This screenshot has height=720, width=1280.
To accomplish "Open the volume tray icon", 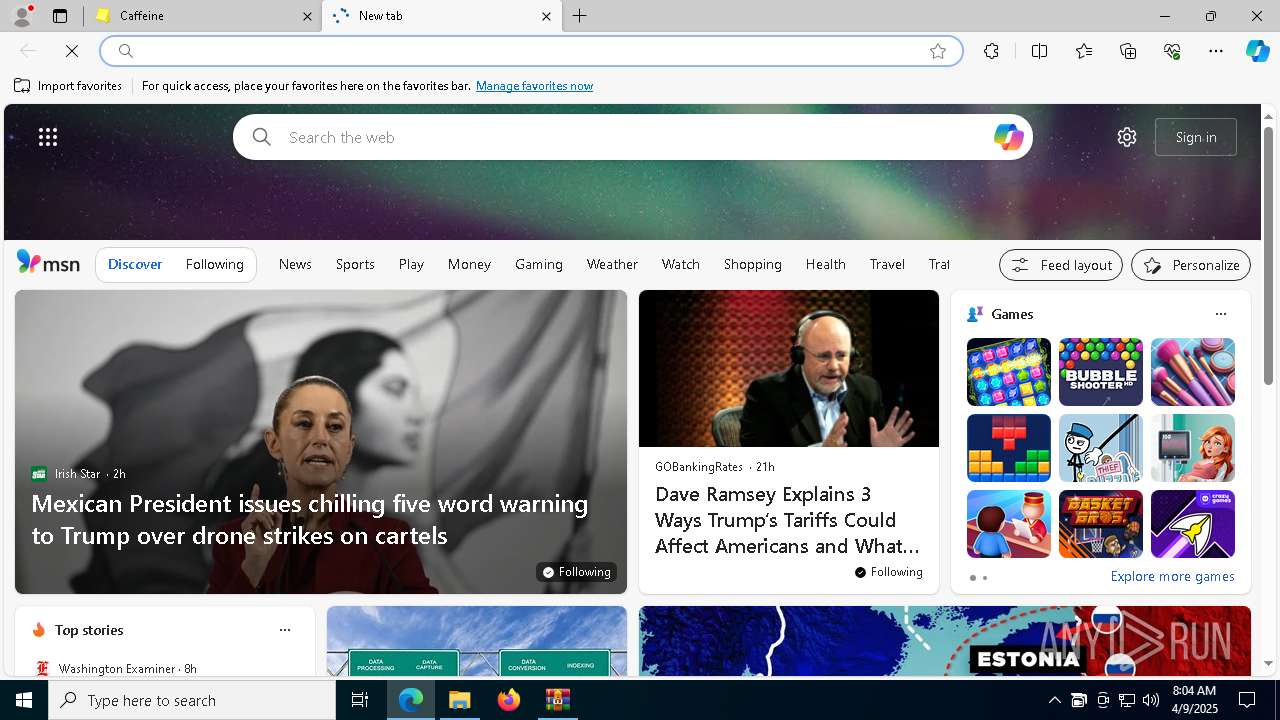I will (1151, 700).
